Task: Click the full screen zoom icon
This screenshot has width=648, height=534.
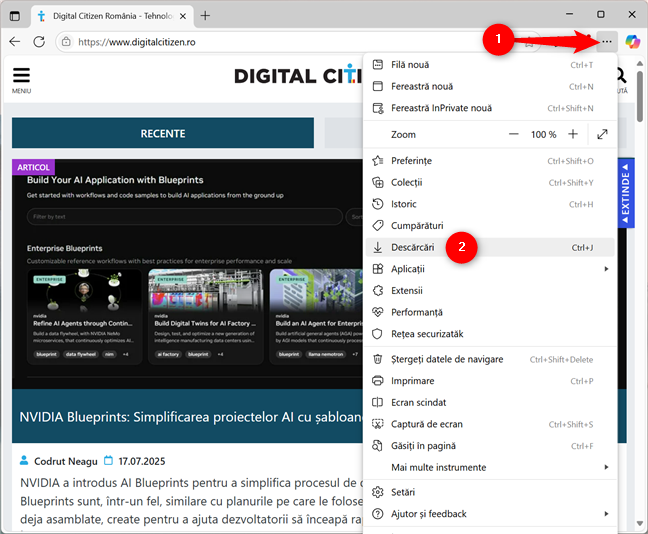Action: [x=603, y=134]
